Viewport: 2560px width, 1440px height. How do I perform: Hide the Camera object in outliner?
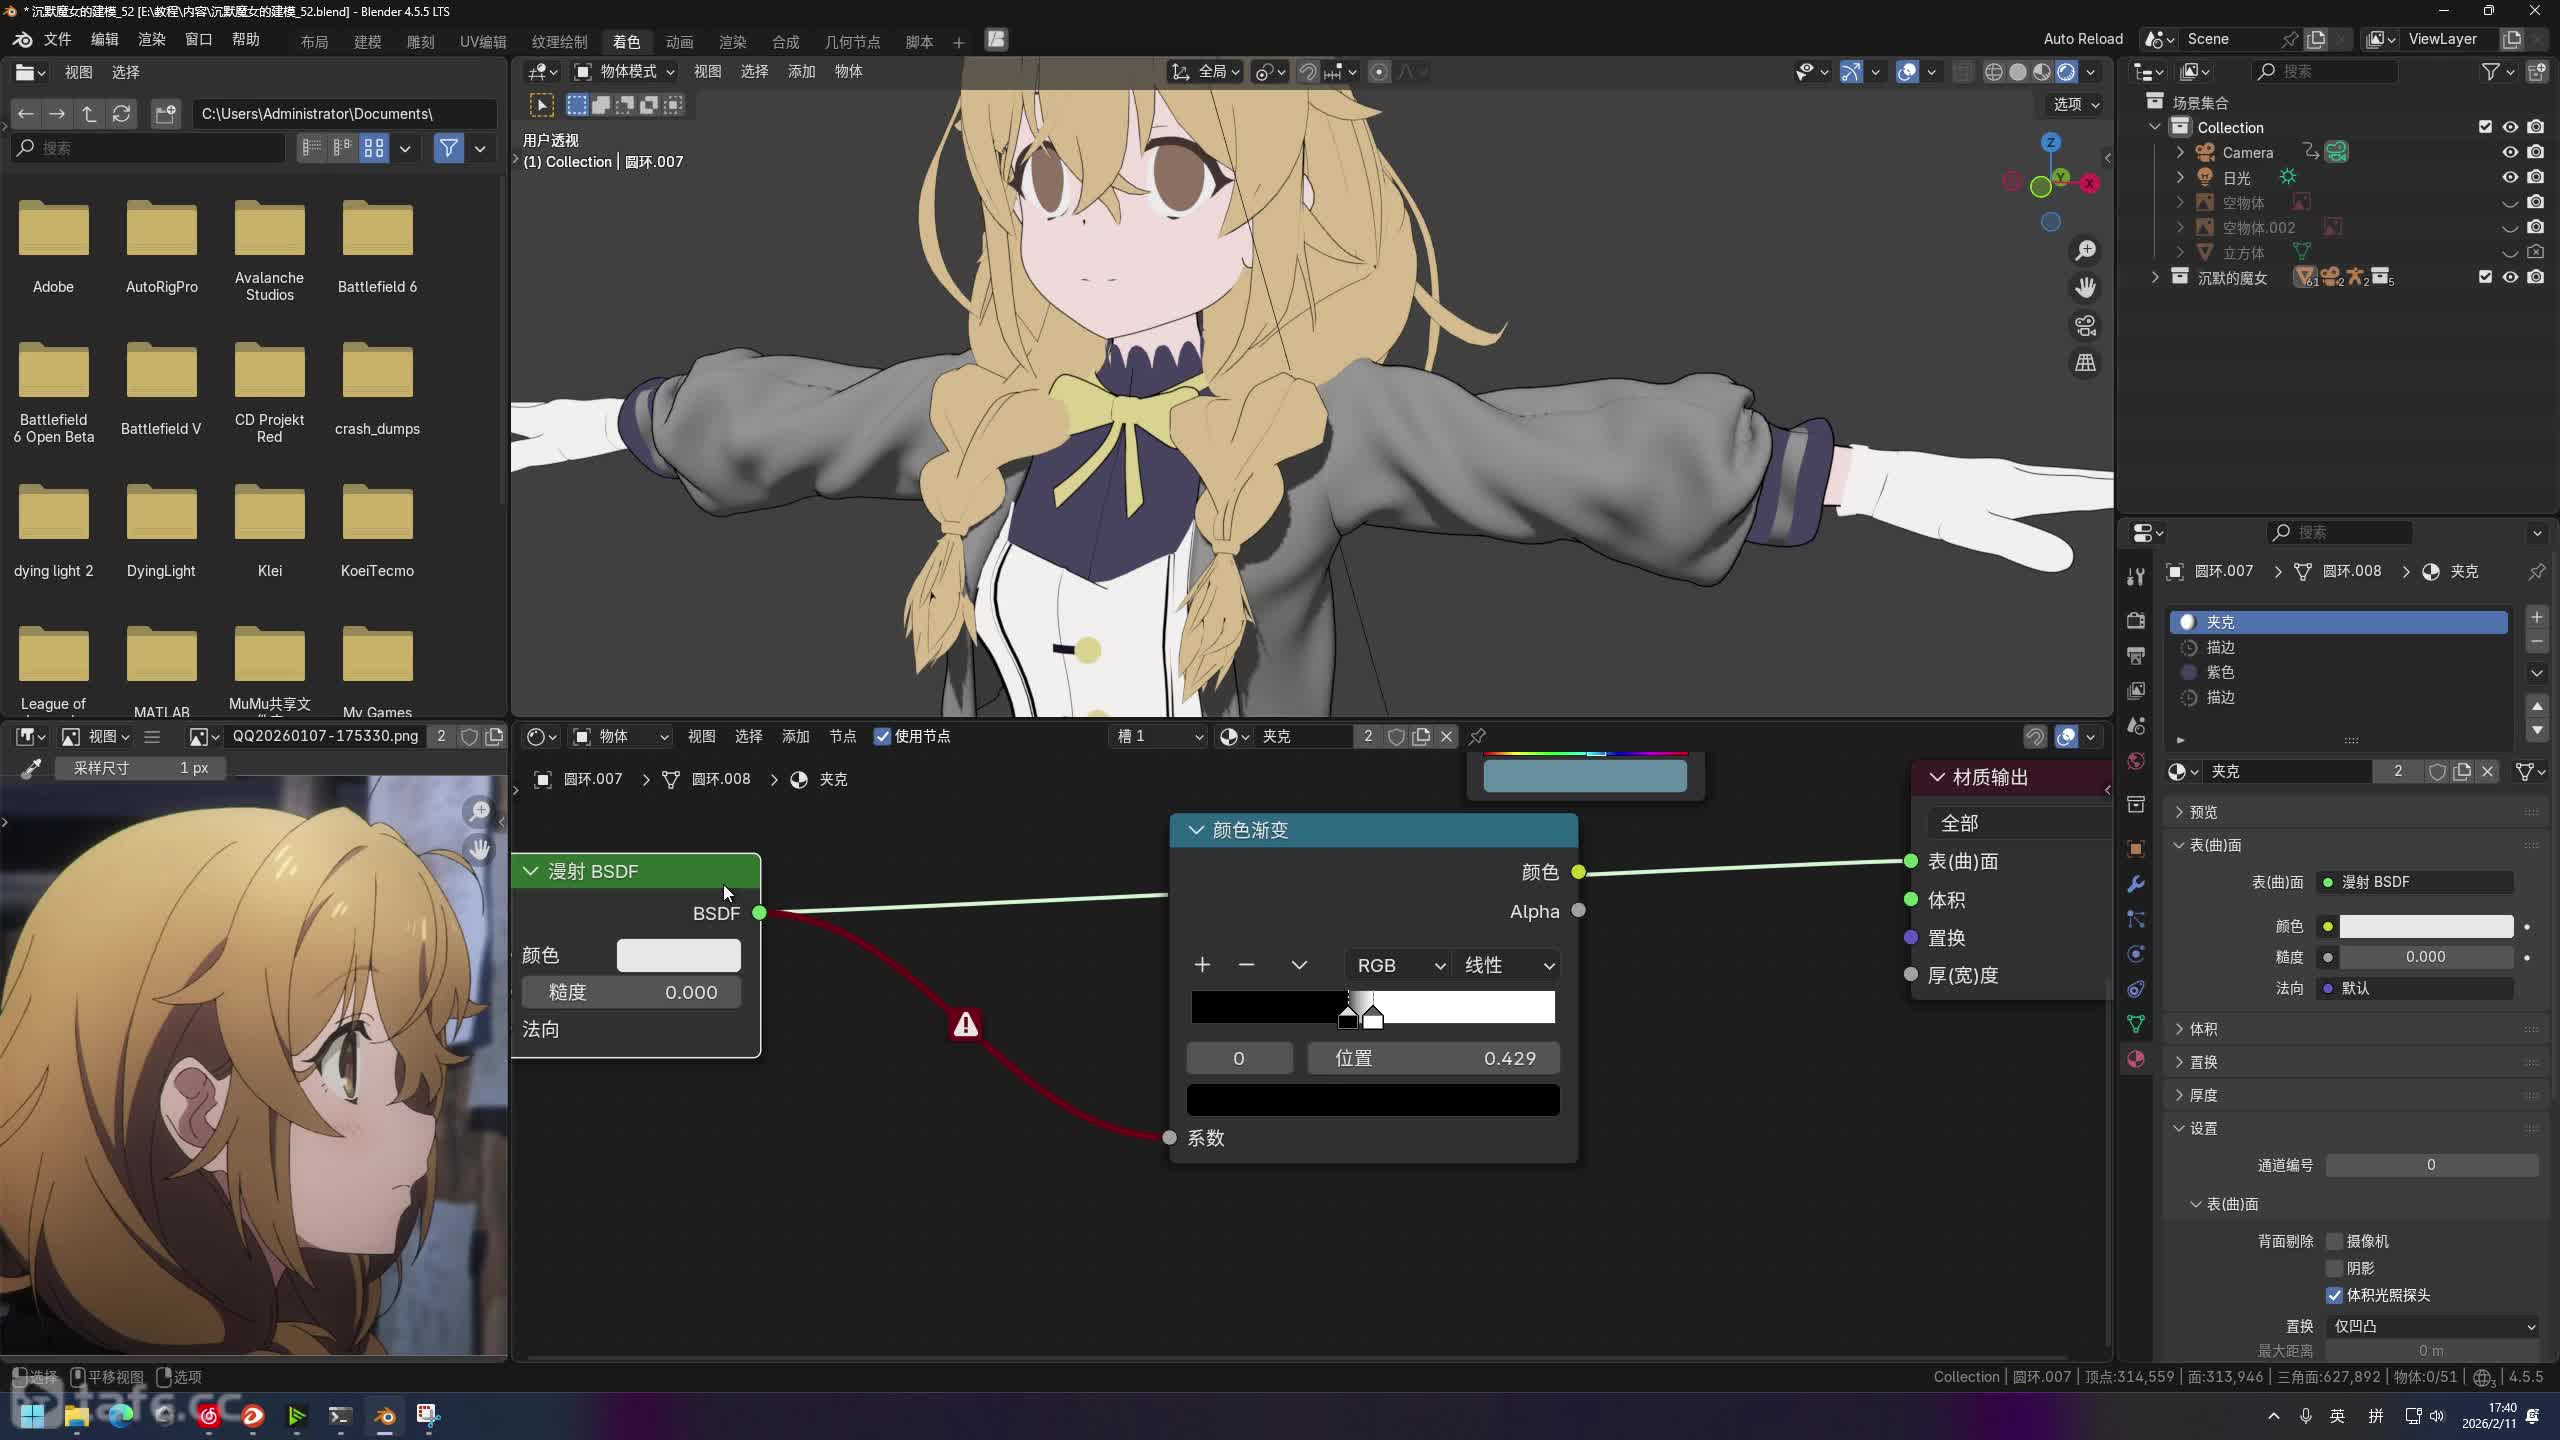pos(2509,152)
